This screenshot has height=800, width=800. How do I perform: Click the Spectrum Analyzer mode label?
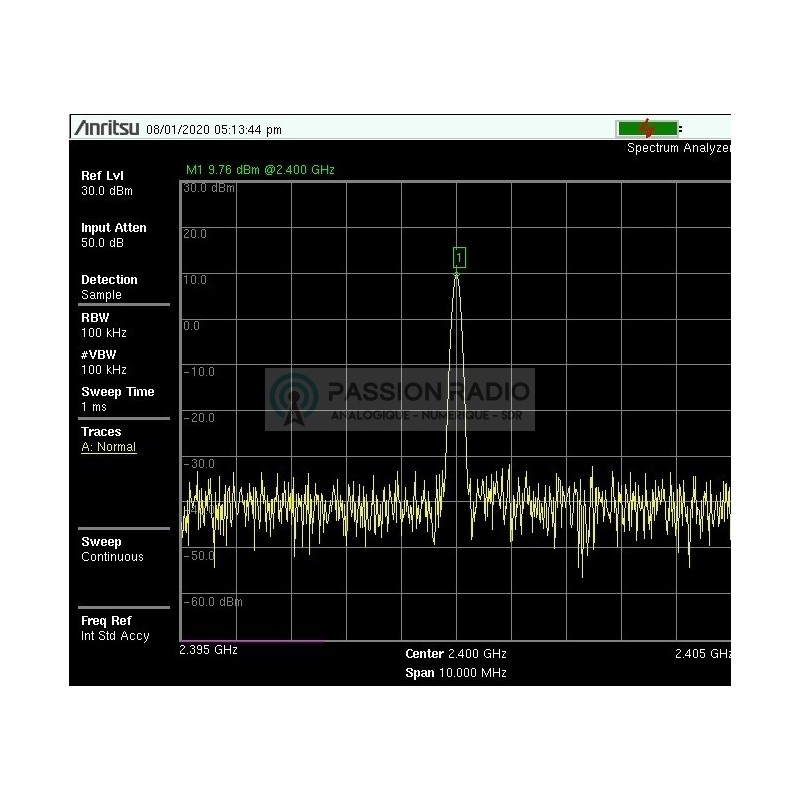[679, 148]
